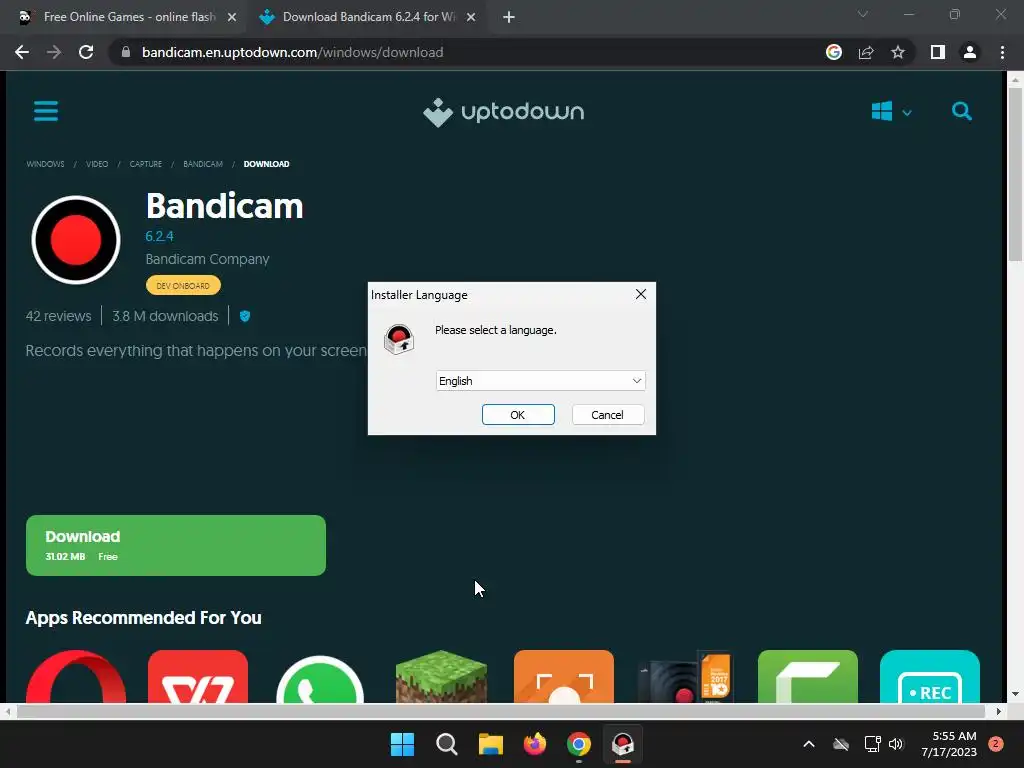This screenshot has width=1024, height=768.
Task: Open a new browser tab
Action: (509, 18)
